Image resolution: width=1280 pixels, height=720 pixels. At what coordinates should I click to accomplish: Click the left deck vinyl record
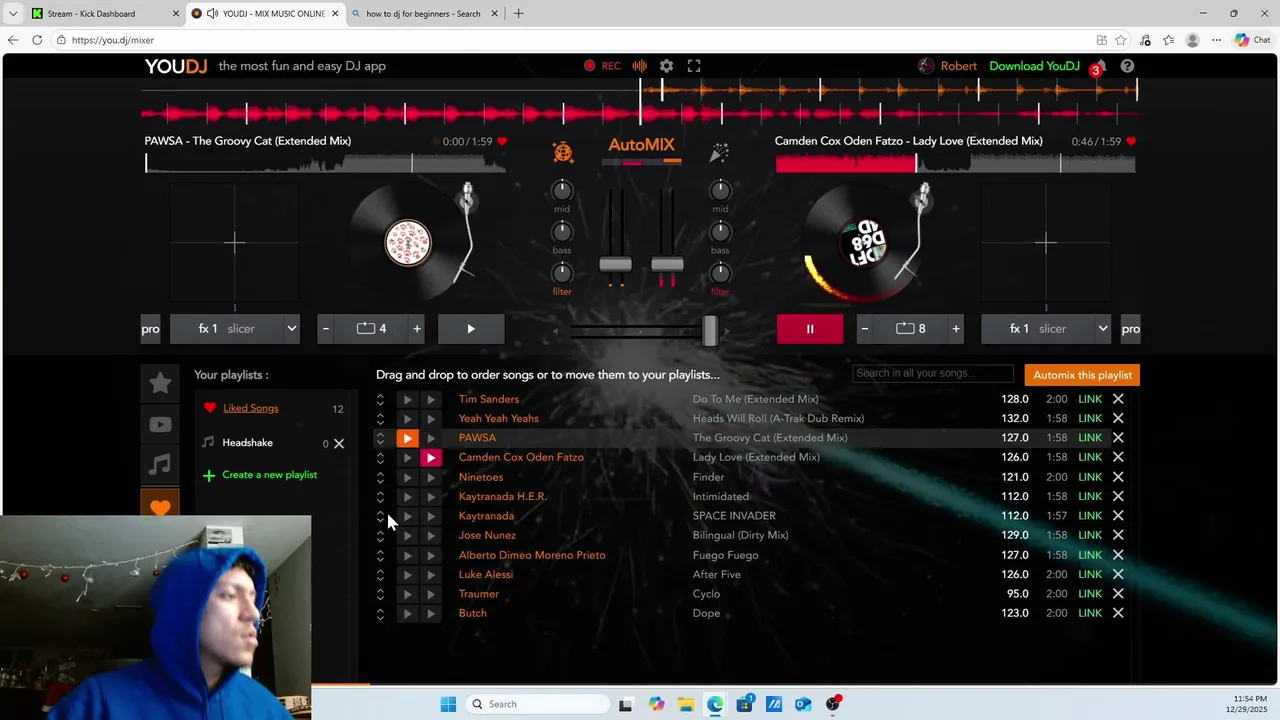pyautogui.click(x=408, y=243)
